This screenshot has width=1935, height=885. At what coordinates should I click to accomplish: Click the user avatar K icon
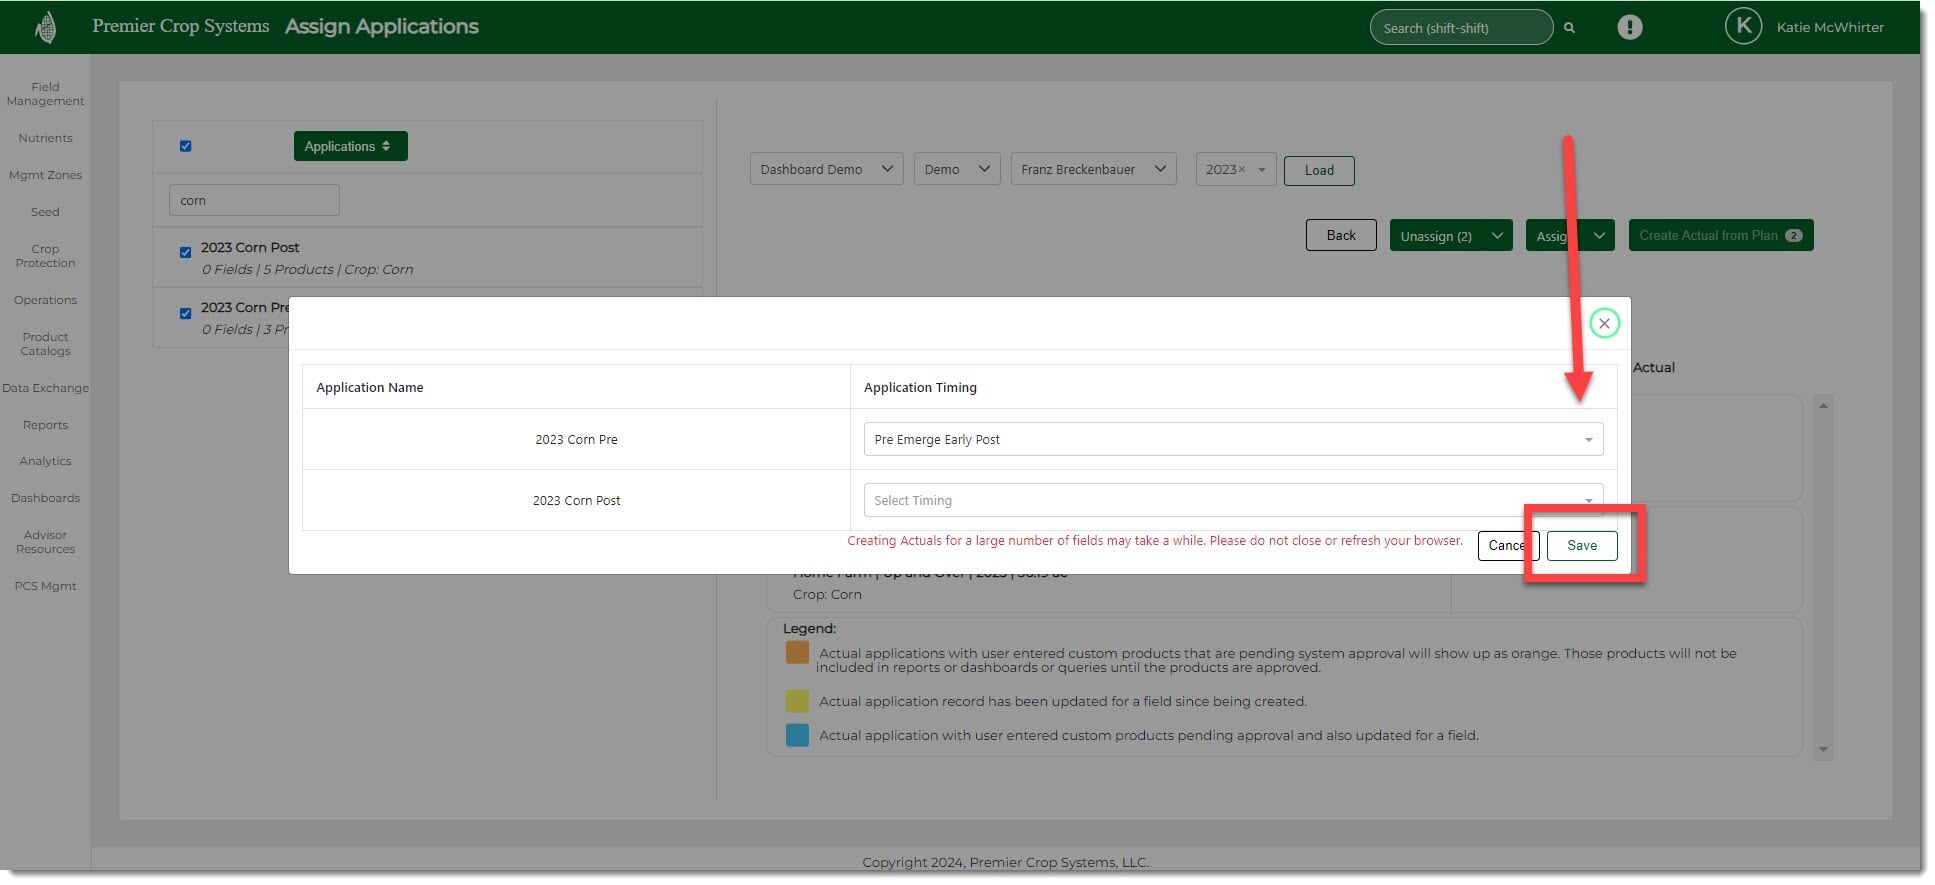[x=1743, y=27]
